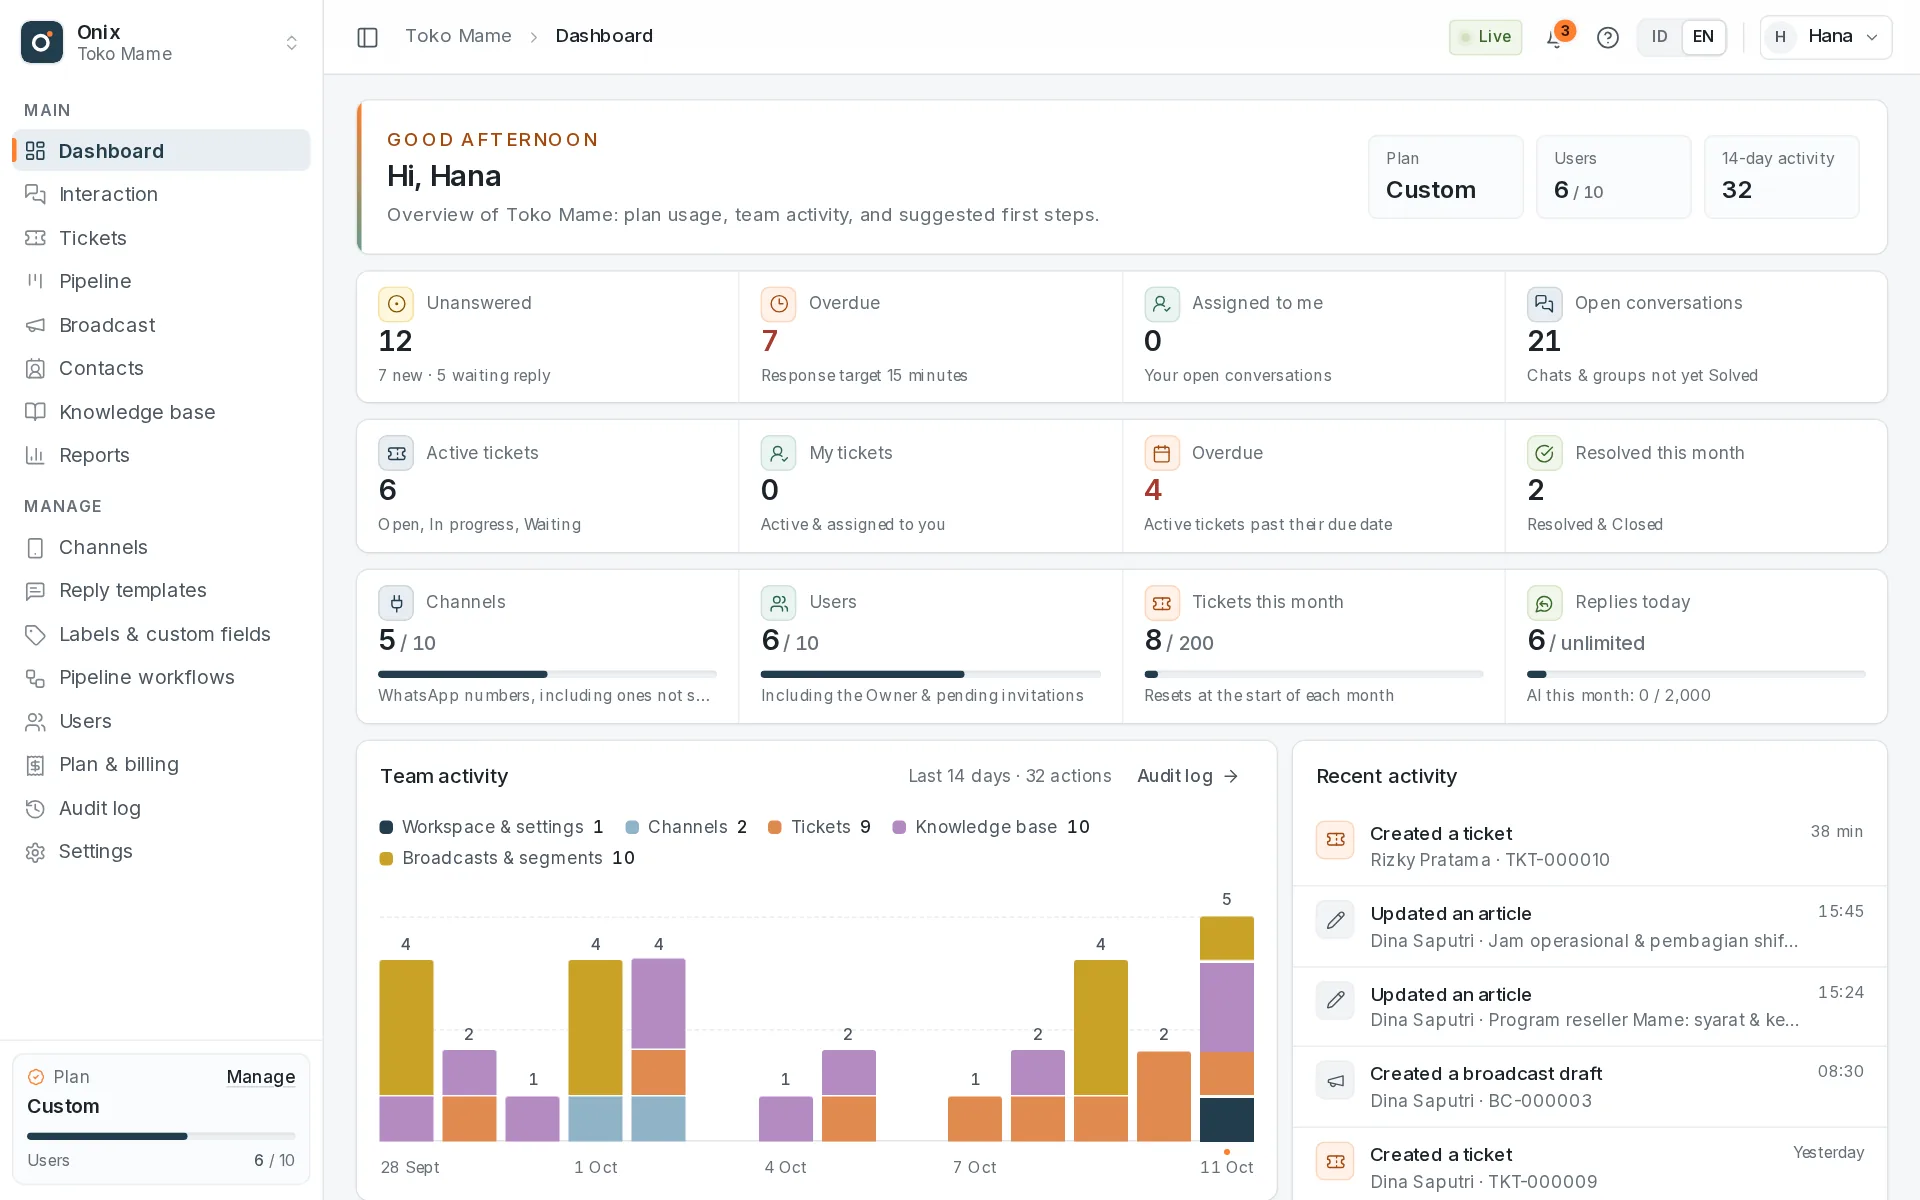
Task: Toggle the Channels legend series
Action: tap(686, 827)
